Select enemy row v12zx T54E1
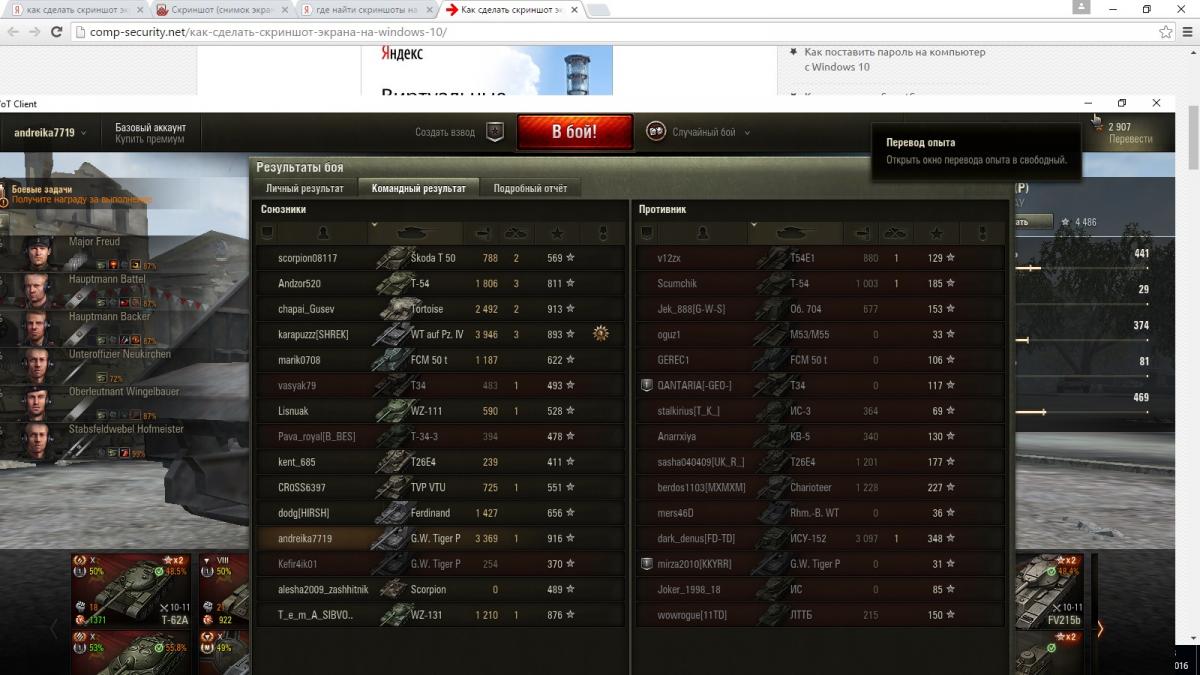The image size is (1200, 675). tap(820, 258)
